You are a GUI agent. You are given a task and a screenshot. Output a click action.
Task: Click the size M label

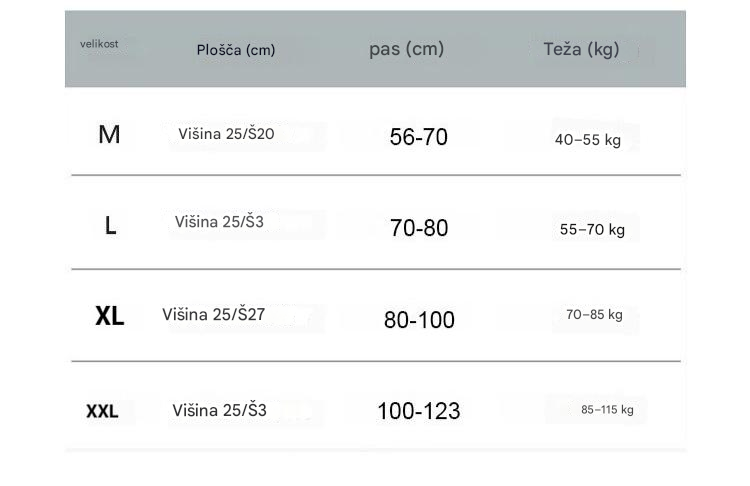(109, 135)
